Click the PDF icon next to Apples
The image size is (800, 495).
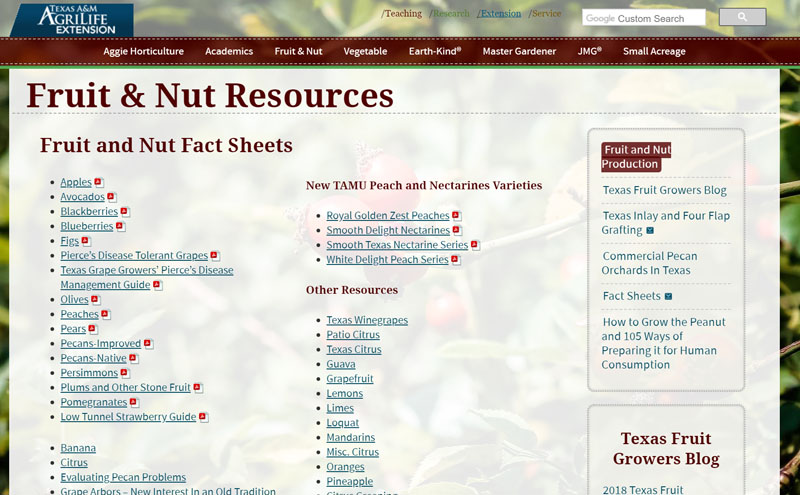[x=98, y=182]
